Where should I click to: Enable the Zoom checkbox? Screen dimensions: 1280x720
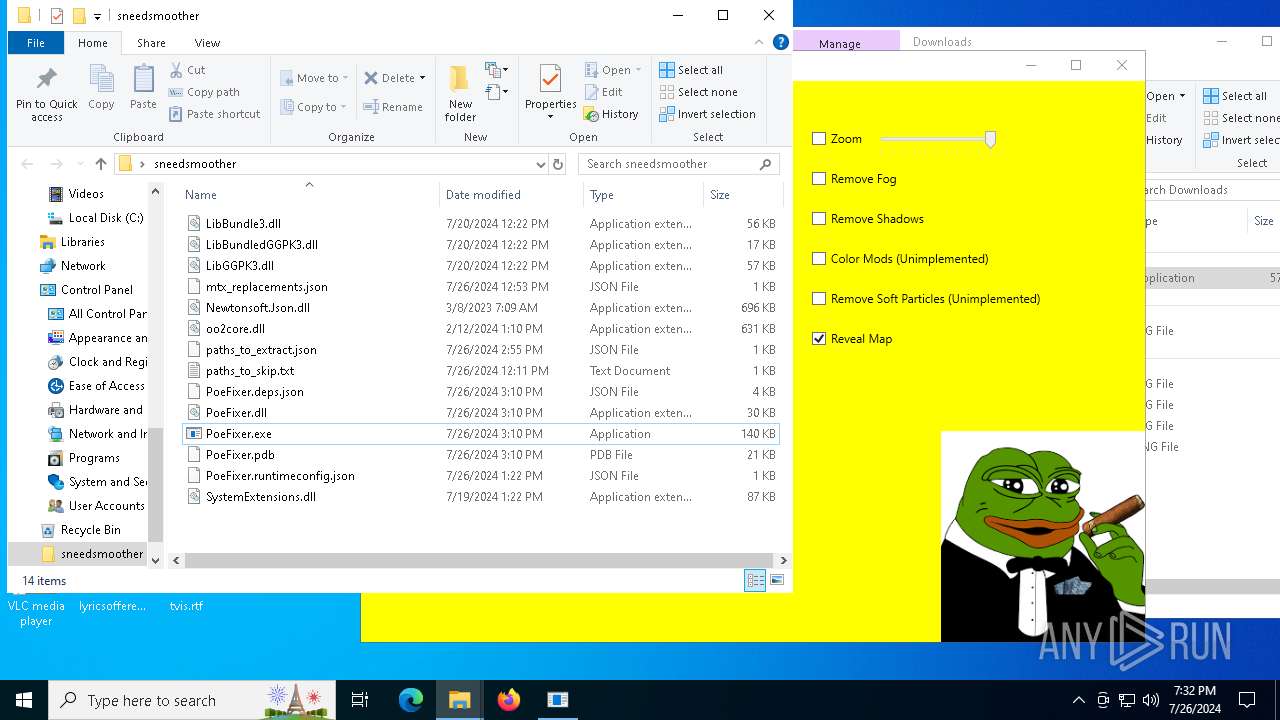pos(819,139)
